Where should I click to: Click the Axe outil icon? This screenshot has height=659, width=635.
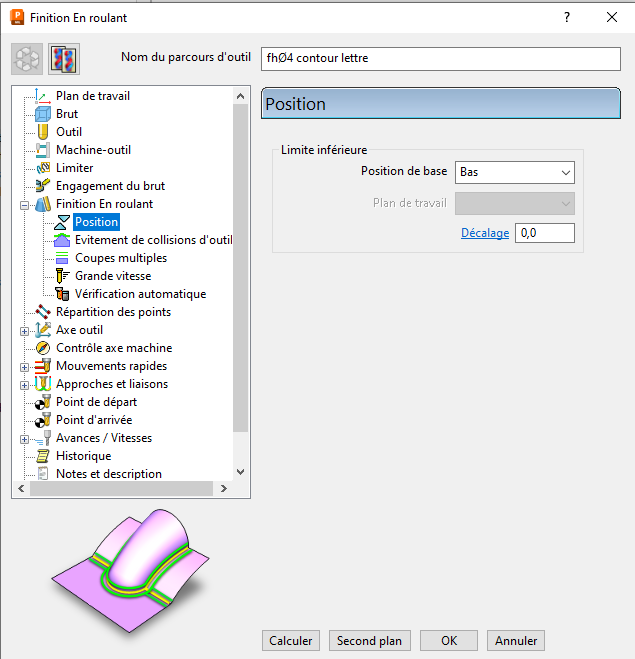pyautogui.click(x=43, y=330)
